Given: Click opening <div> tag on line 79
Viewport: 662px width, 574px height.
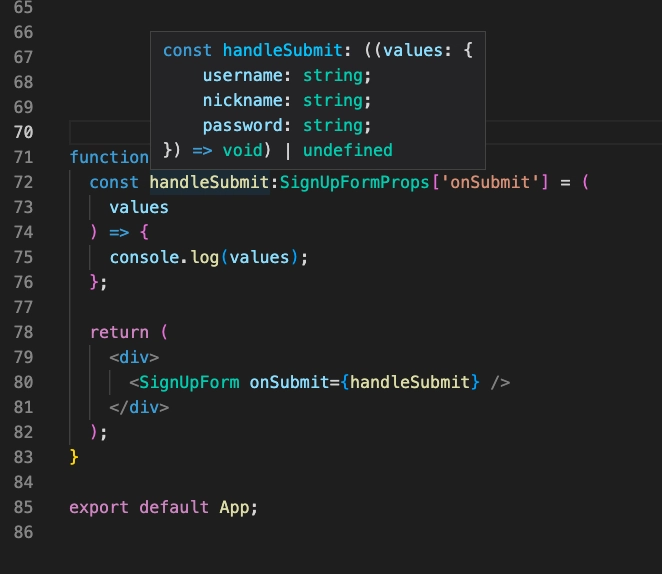Looking at the screenshot, I should coord(134,357).
